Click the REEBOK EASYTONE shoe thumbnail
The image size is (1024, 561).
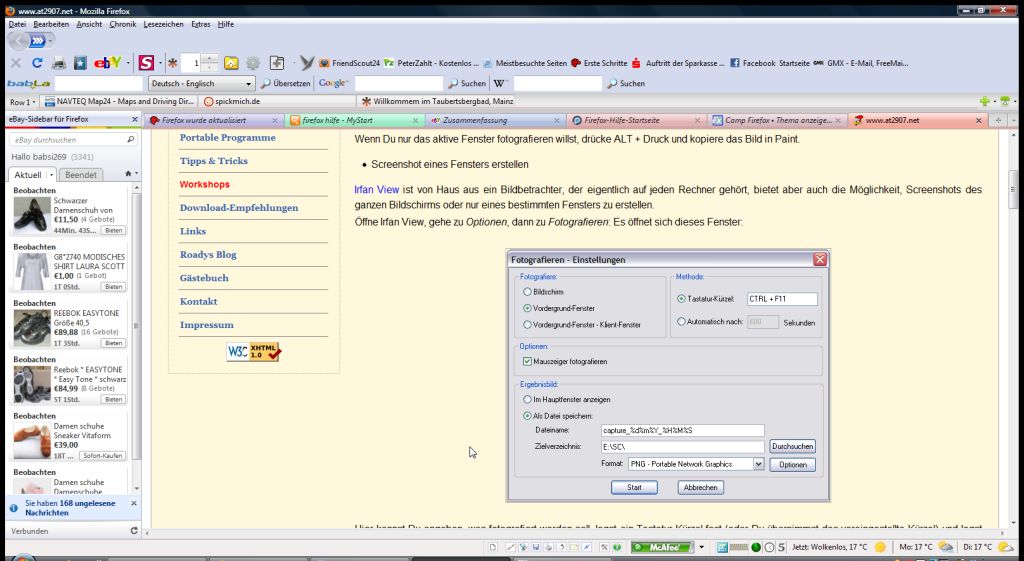[32, 327]
